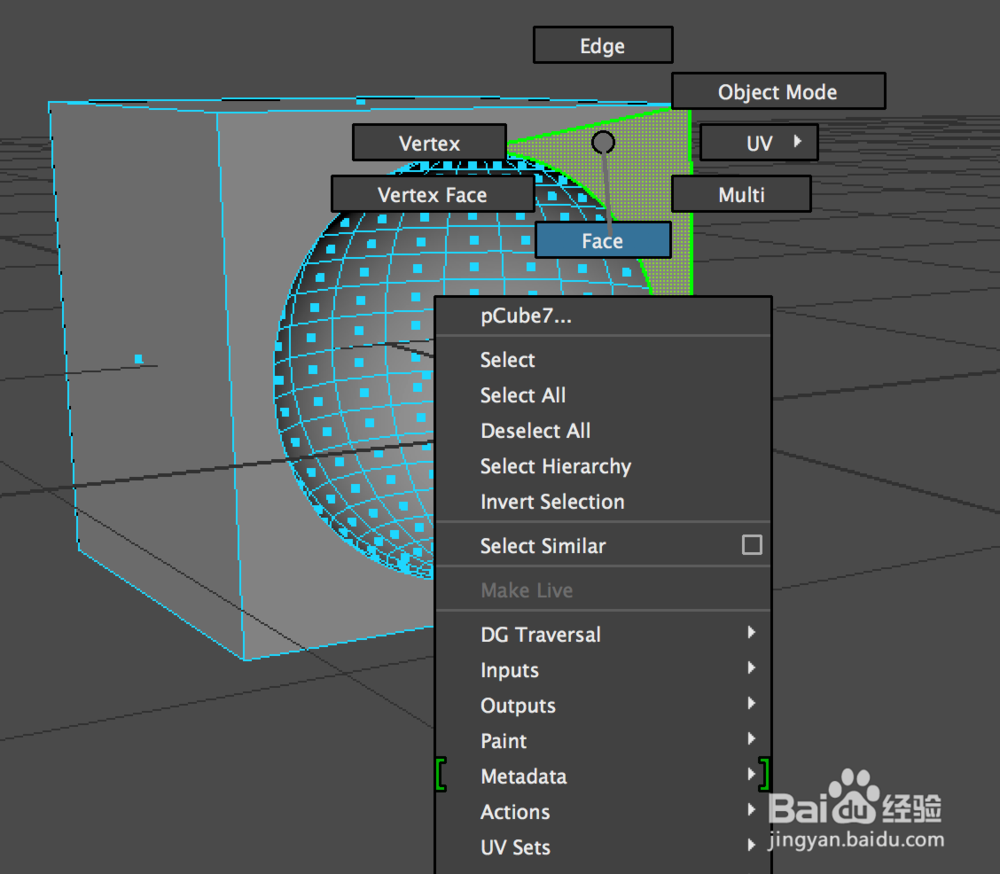Click the cube's left side face dot
The image size is (1000, 874).
coord(138,359)
